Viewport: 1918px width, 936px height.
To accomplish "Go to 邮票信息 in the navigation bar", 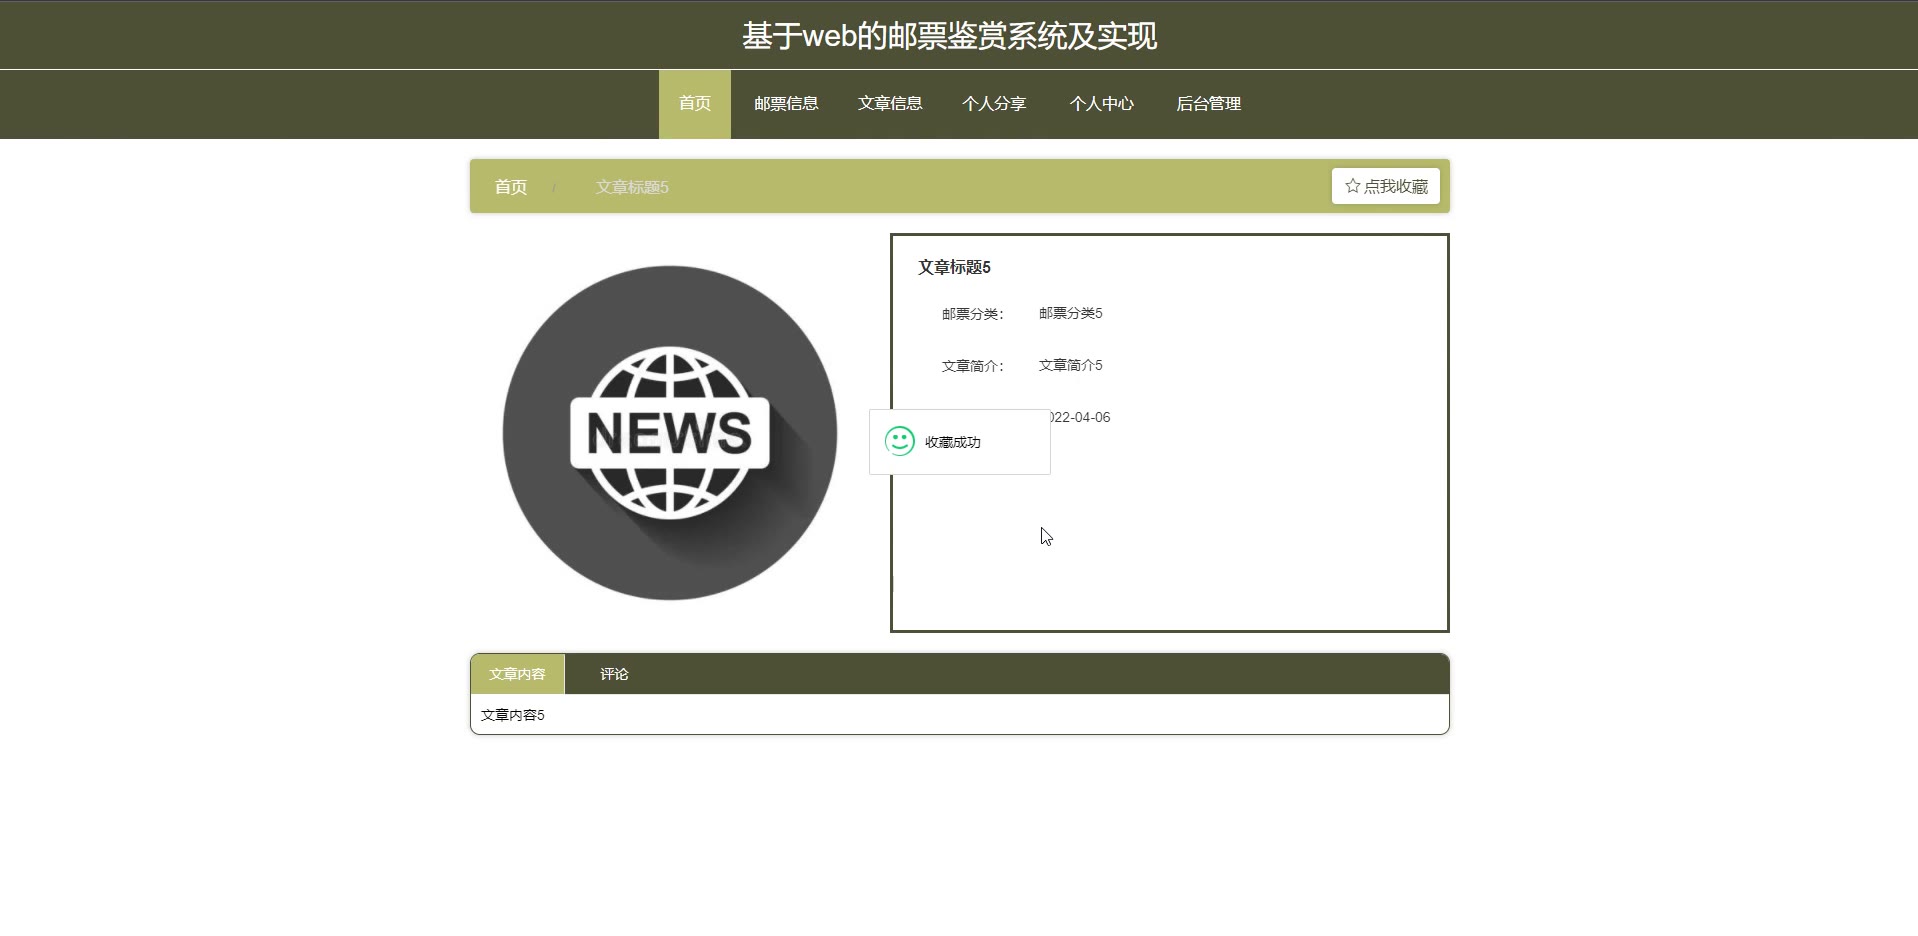I will click(x=786, y=104).
